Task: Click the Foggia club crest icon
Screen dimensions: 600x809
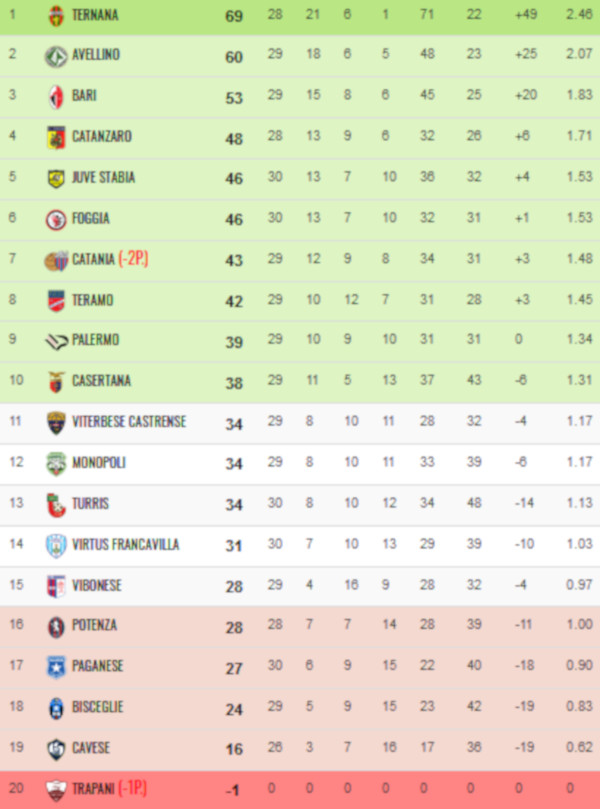Action: [56, 219]
